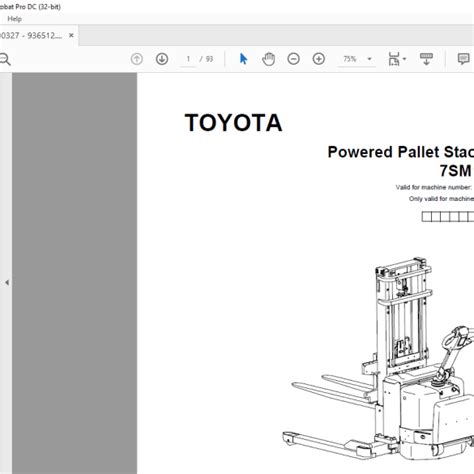Expand the left navigation pane arrow
The height and width of the screenshot is (474, 474).
point(7,282)
